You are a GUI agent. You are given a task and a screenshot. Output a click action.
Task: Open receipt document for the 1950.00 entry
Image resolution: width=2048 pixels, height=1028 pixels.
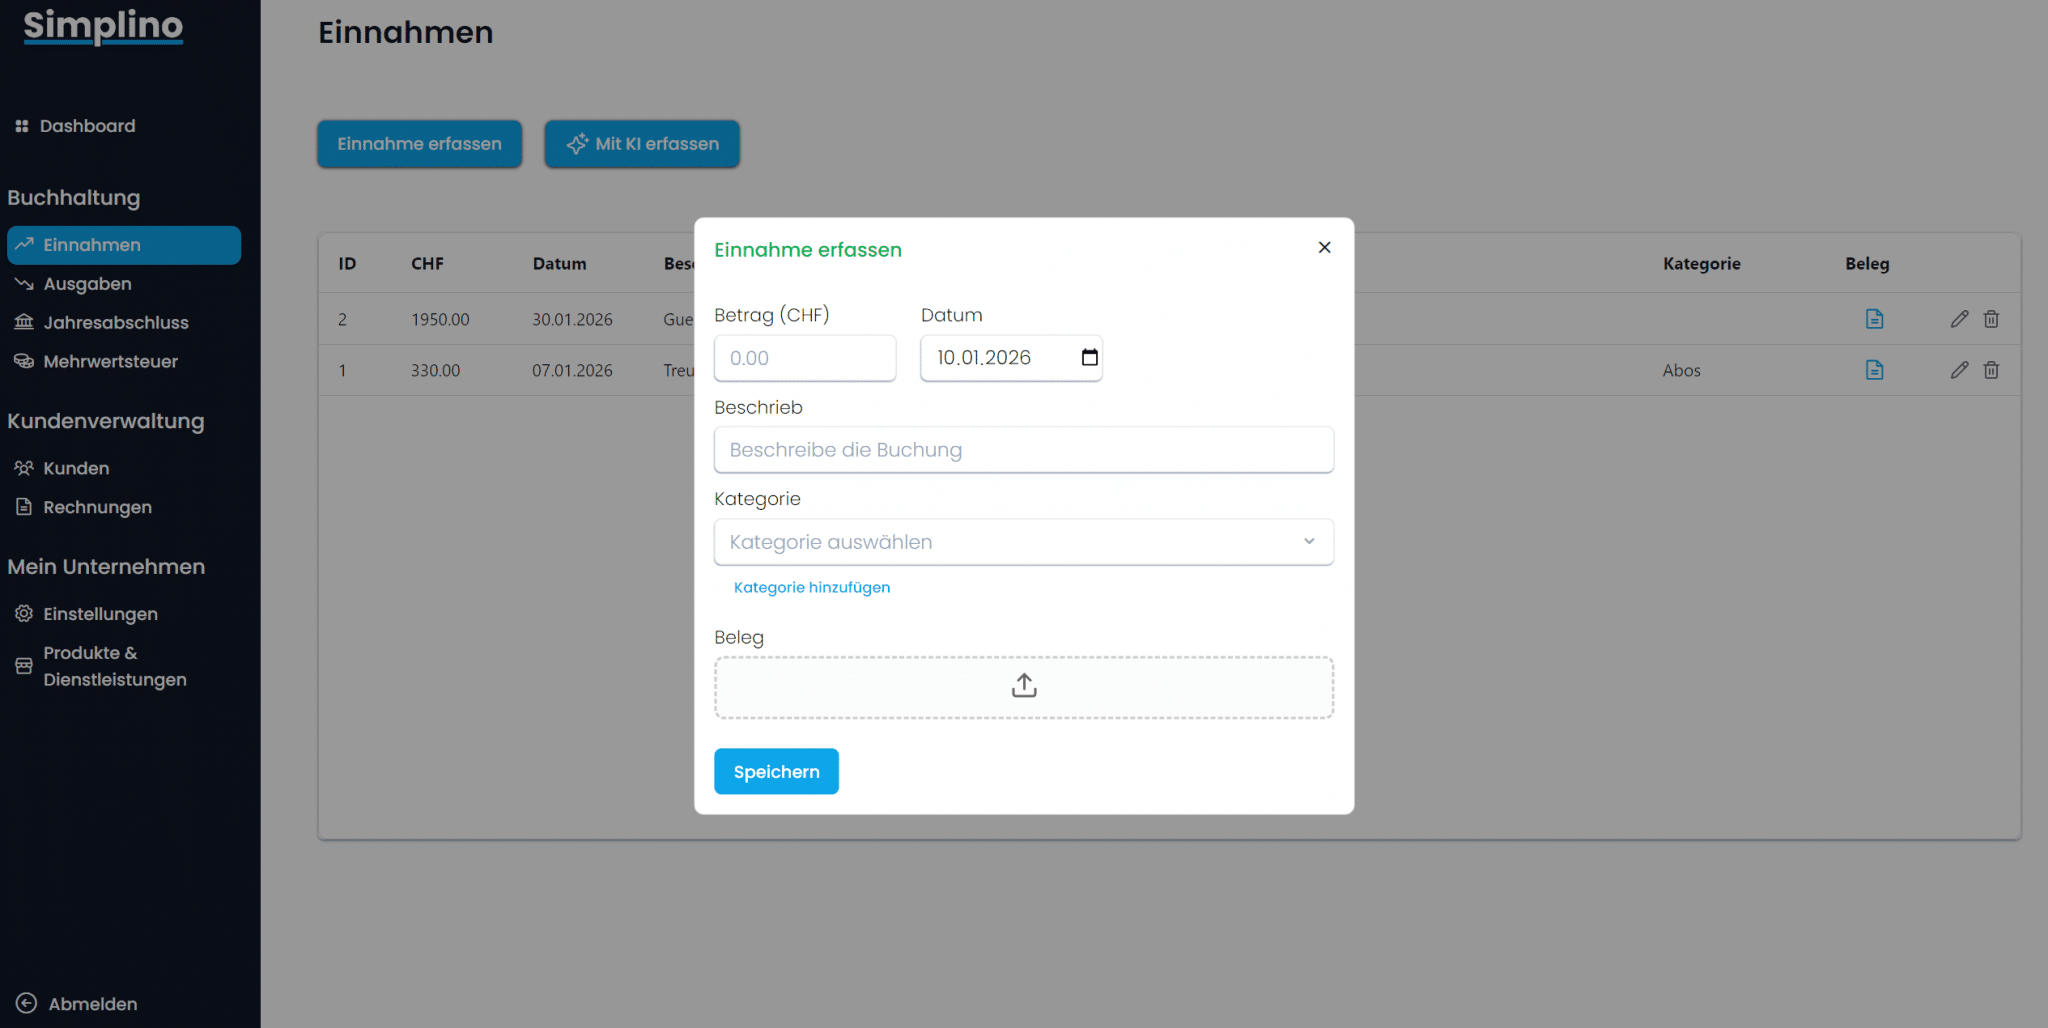(x=1874, y=319)
